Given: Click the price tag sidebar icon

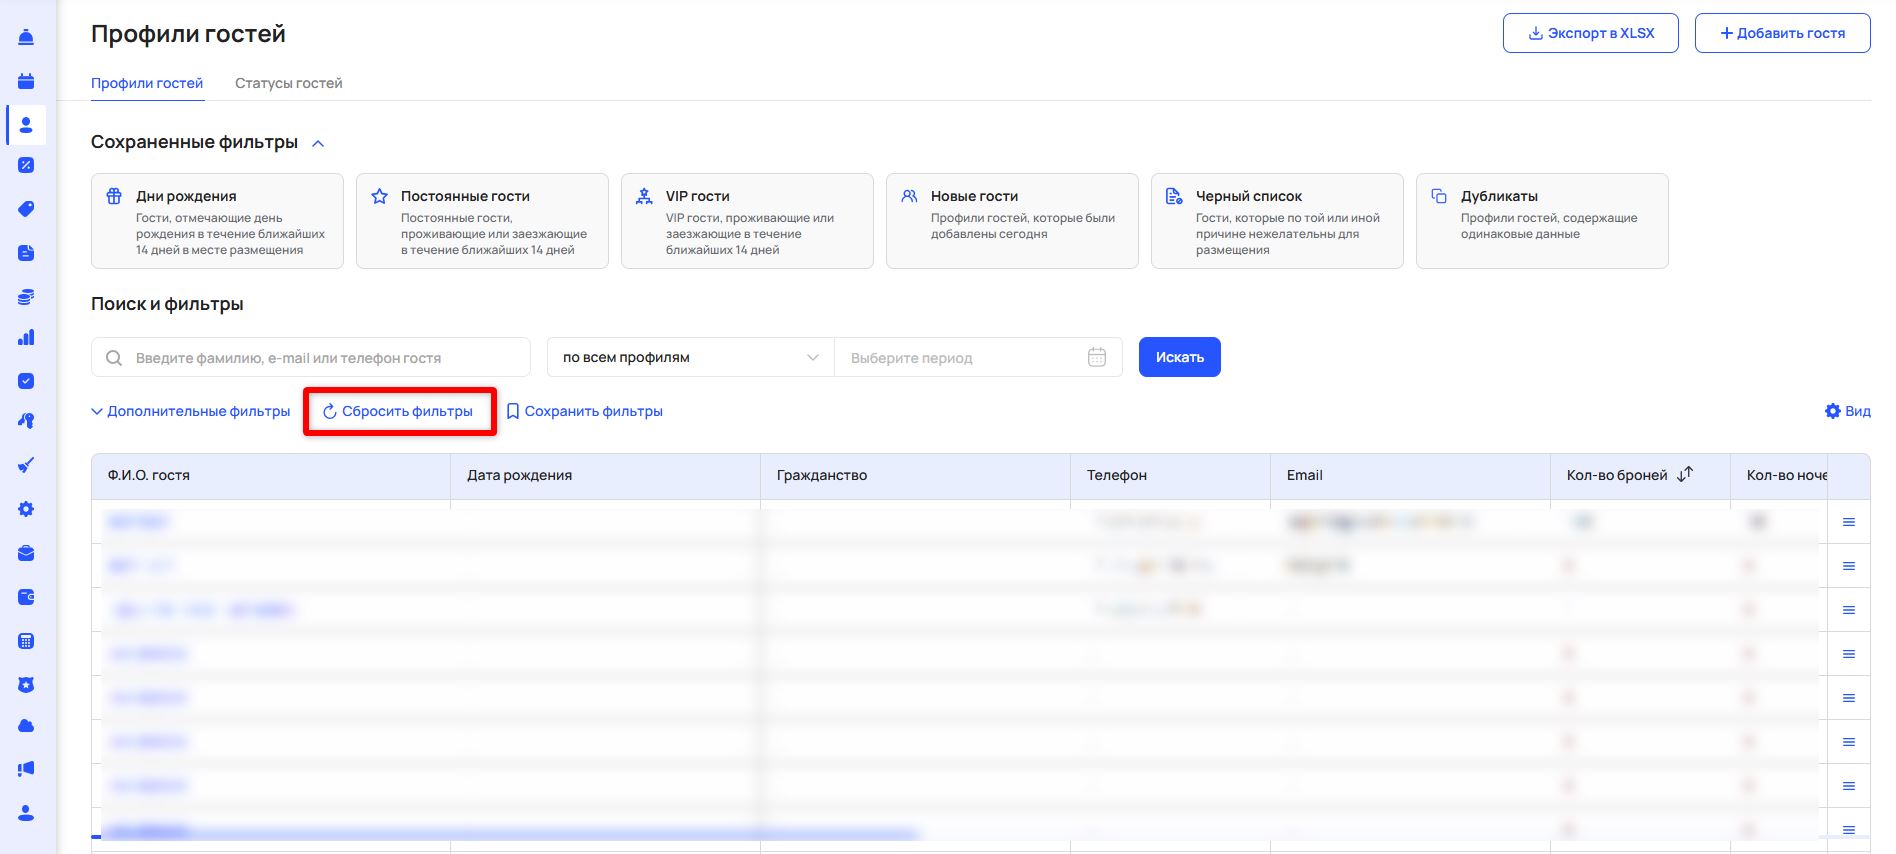Looking at the screenshot, I should point(26,209).
